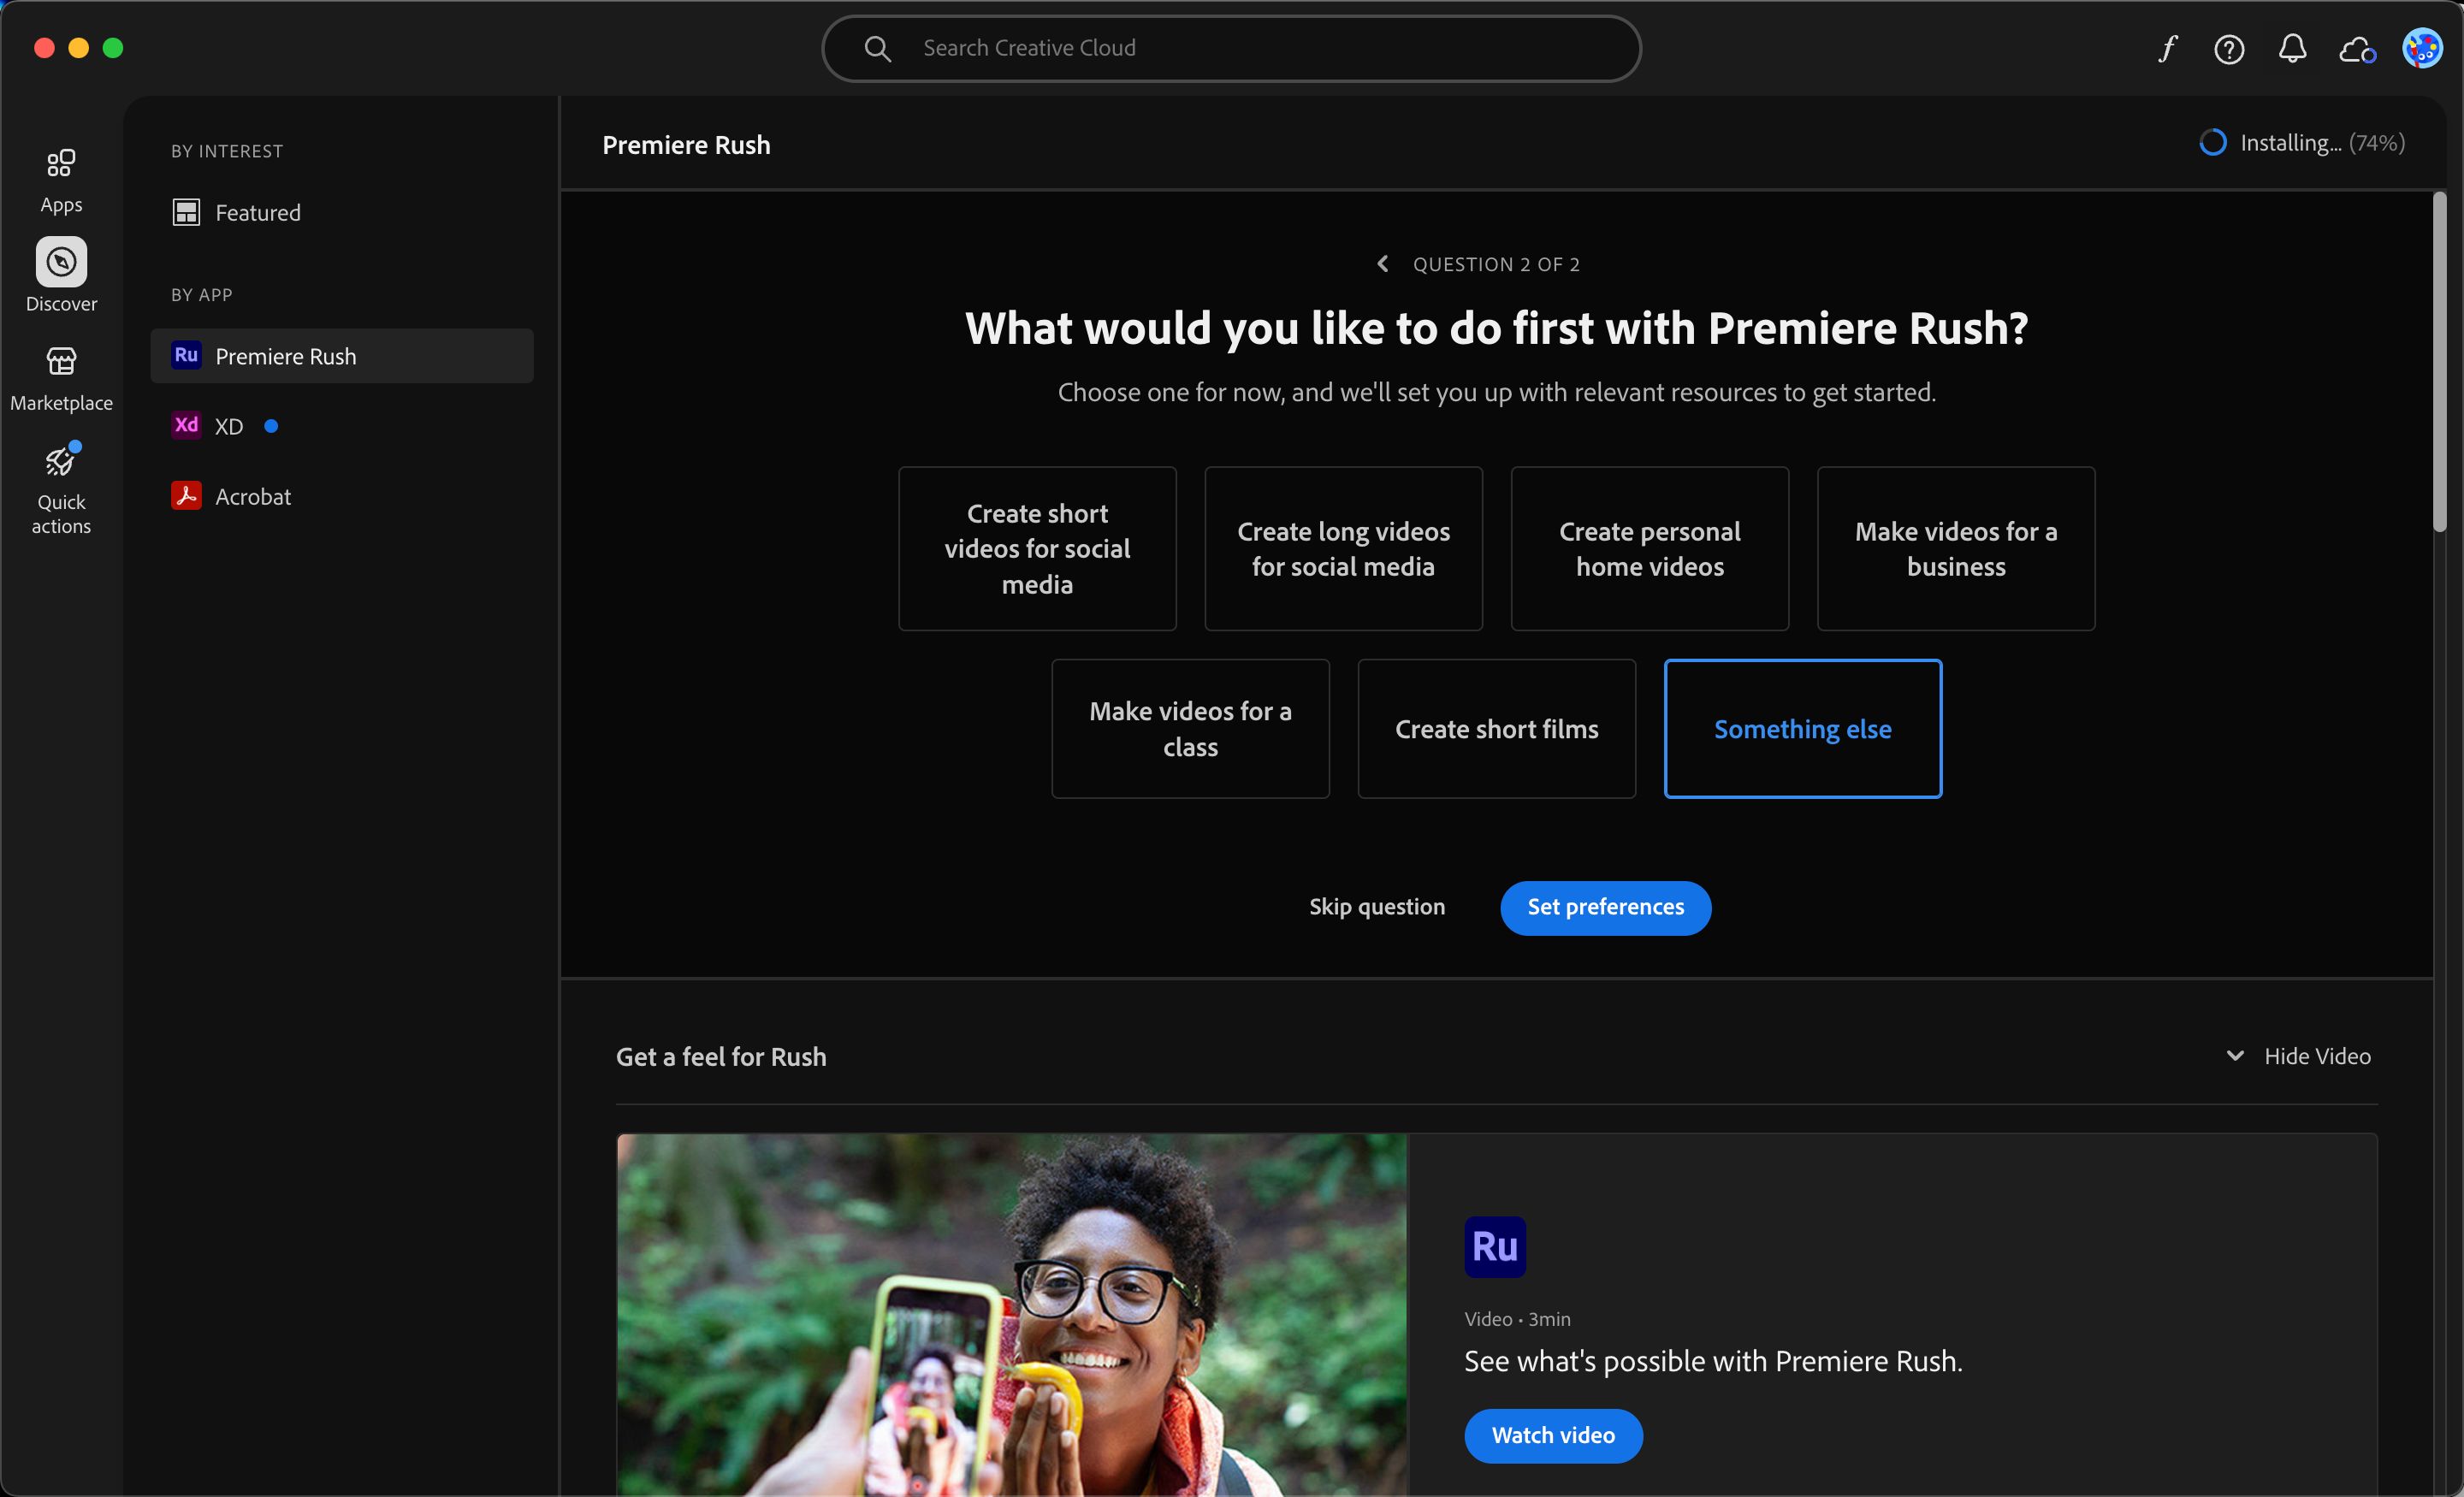2464x1497 pixels.
Task: Select 'Create short films' option
Action: click(1496, 729)
